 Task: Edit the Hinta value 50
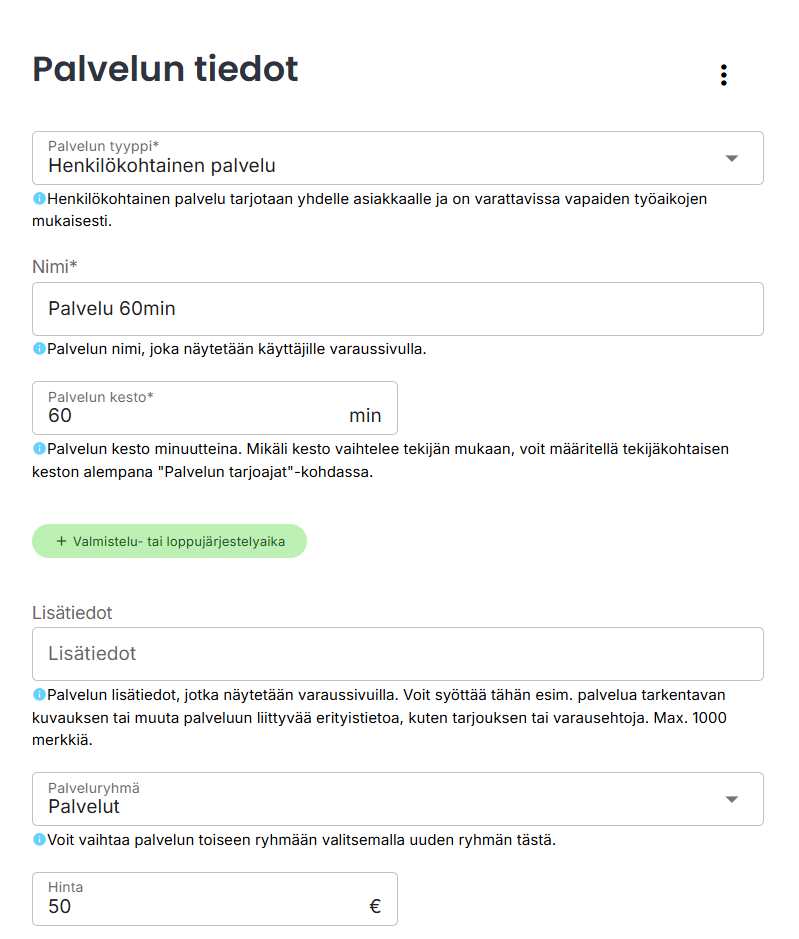60,907
